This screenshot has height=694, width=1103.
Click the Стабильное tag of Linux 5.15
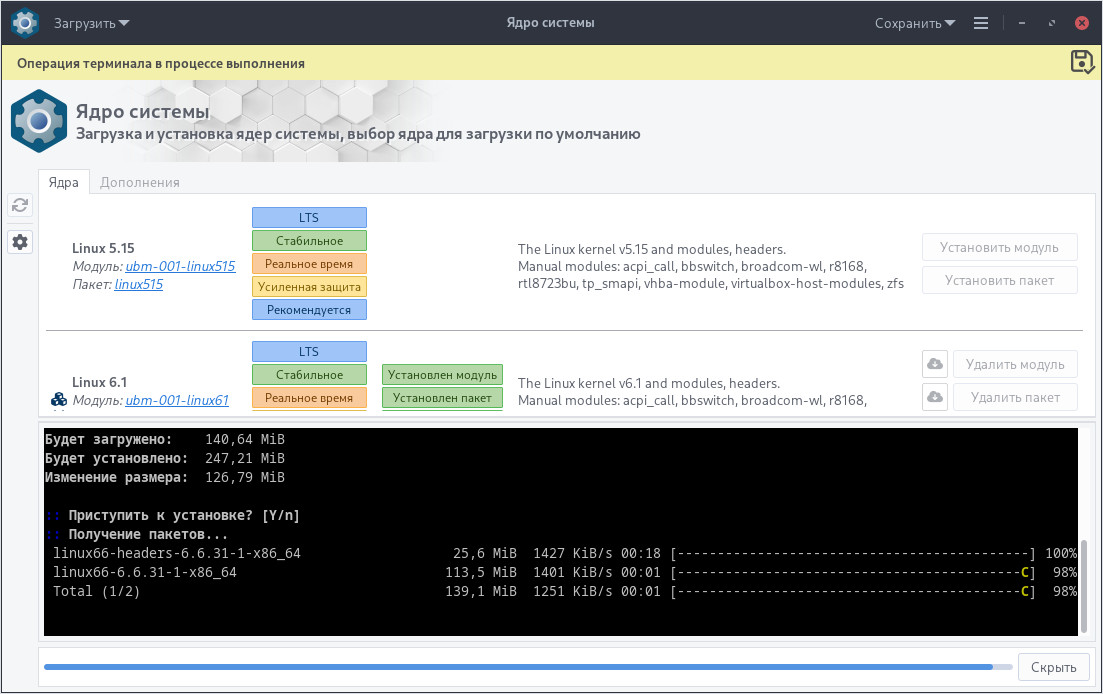click(310, 240)
